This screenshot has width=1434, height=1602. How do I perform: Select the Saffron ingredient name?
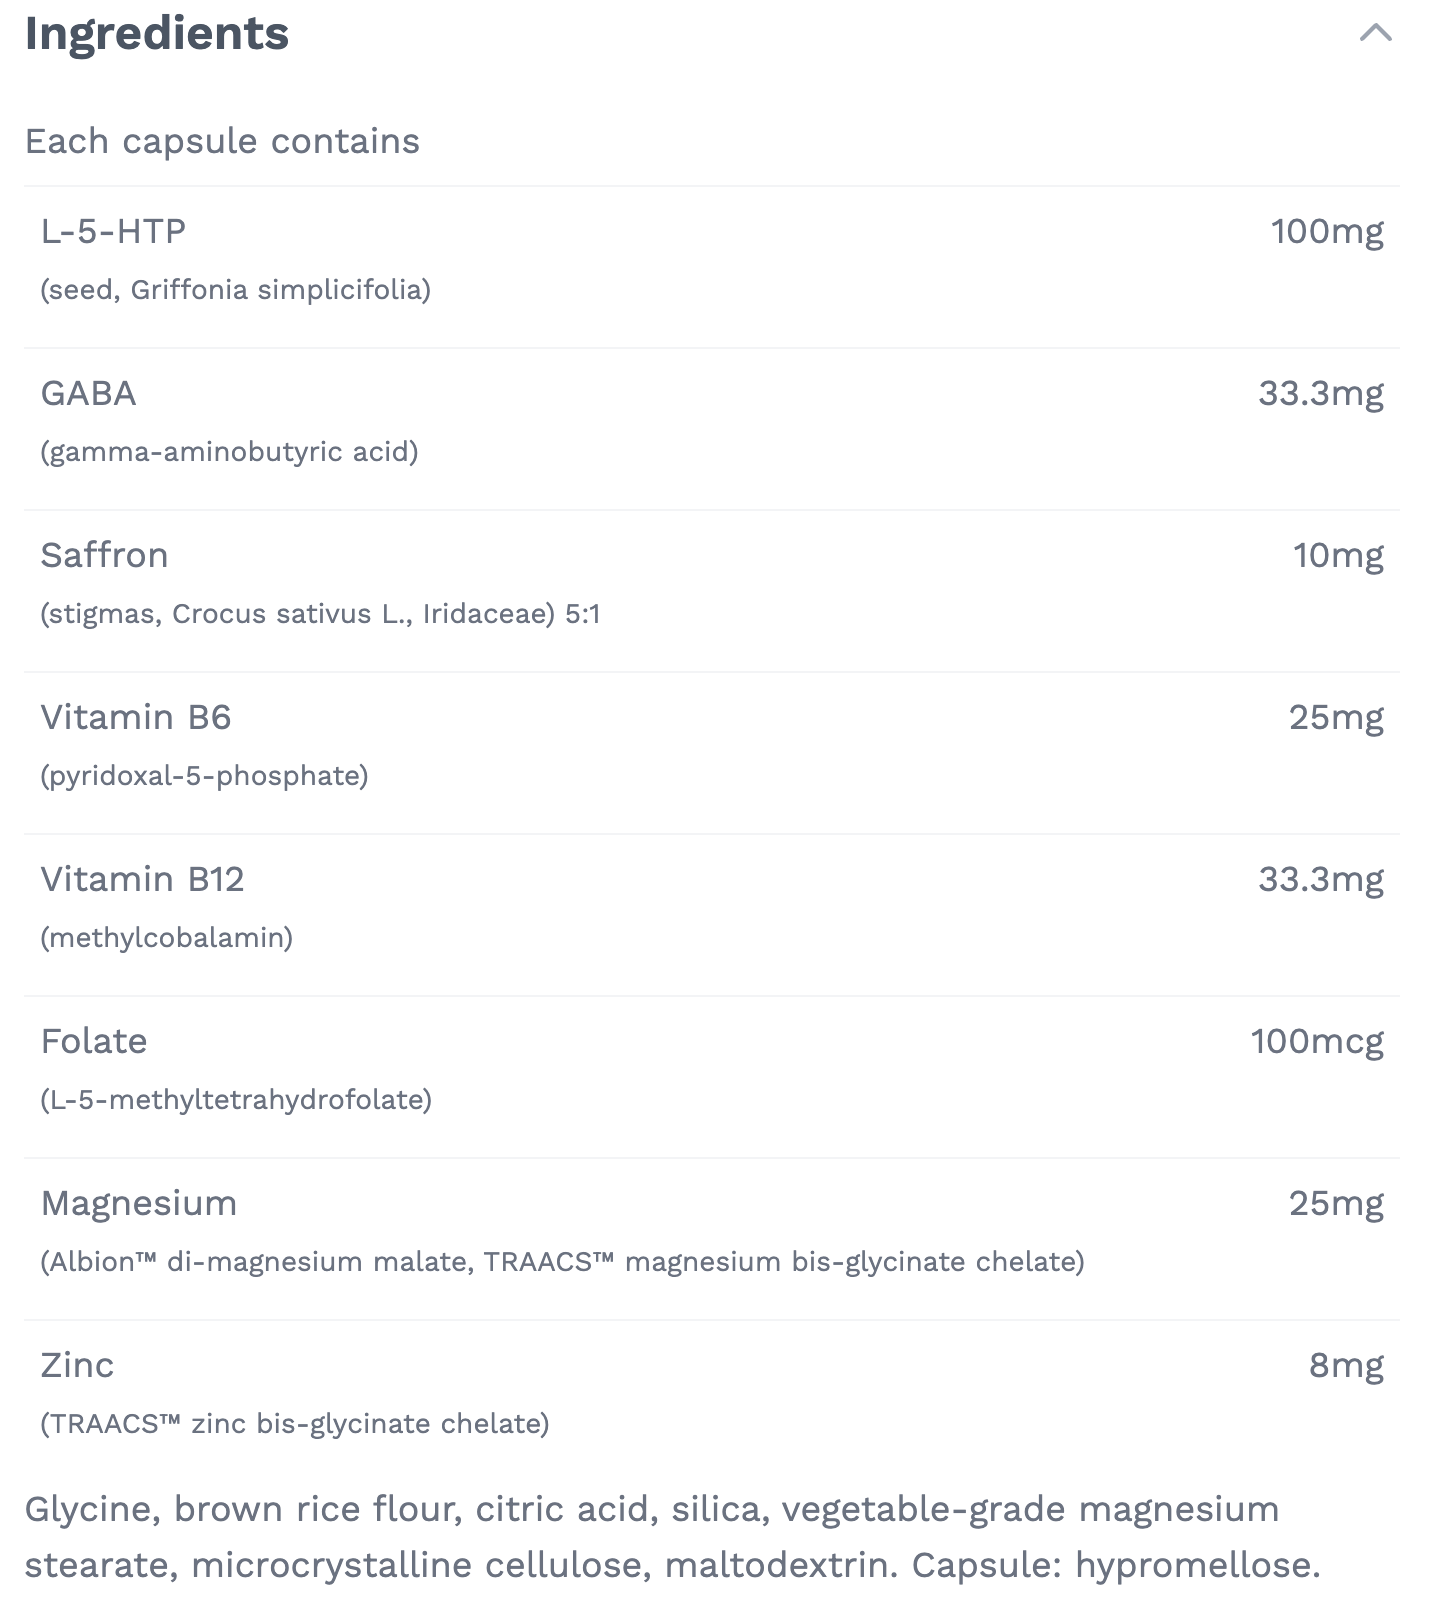pos(104,556)
